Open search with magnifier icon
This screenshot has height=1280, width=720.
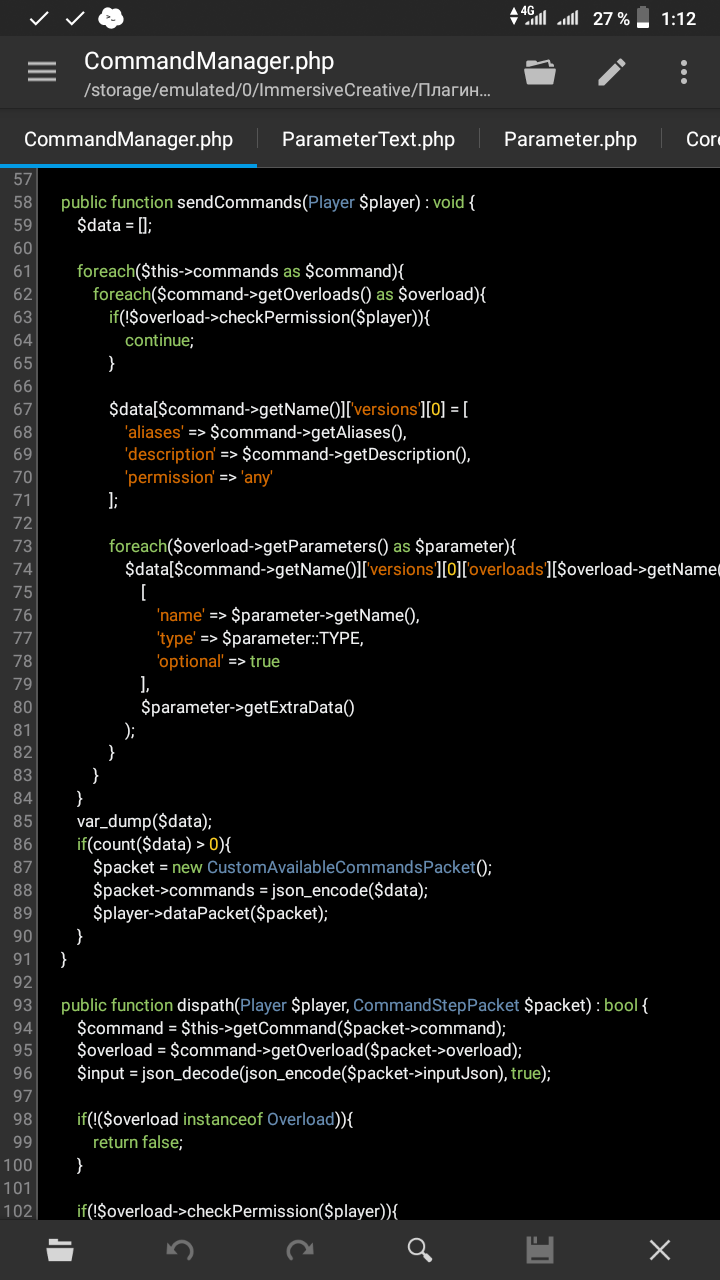(x=420, y=1249)
